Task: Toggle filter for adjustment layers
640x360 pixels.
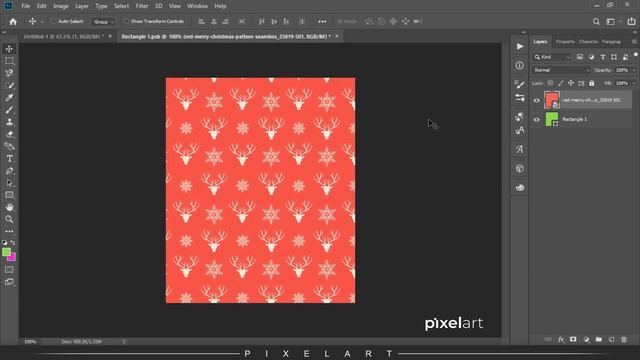Action: tap(591, 57)
